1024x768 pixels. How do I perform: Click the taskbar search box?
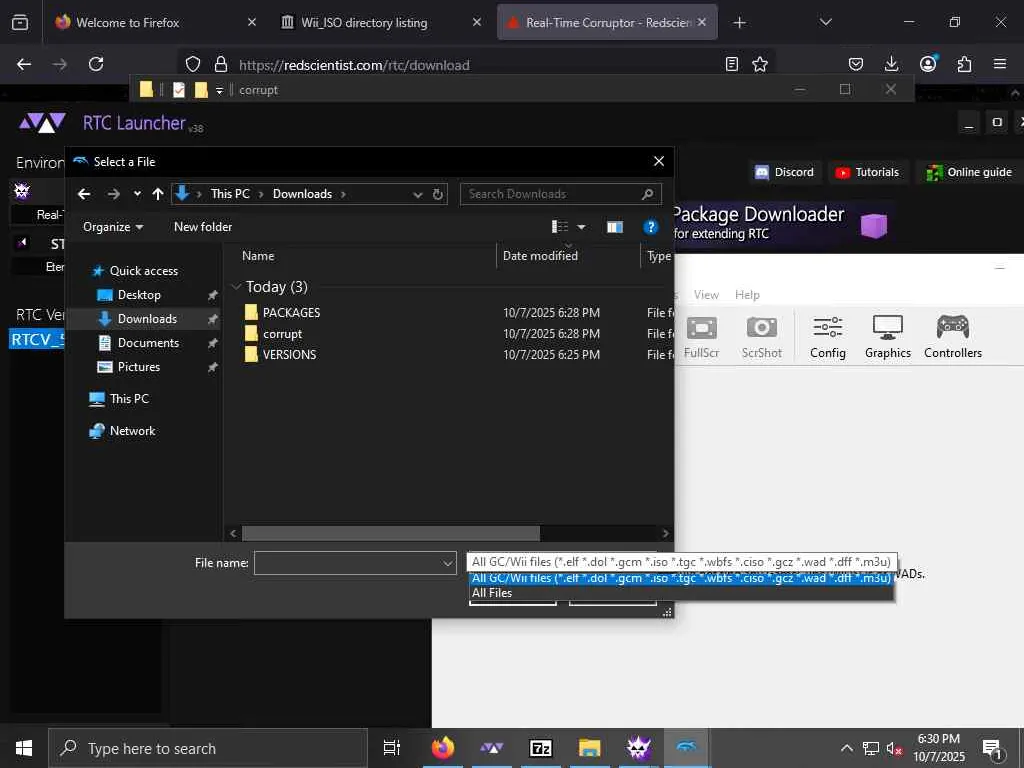pos(208,748)
